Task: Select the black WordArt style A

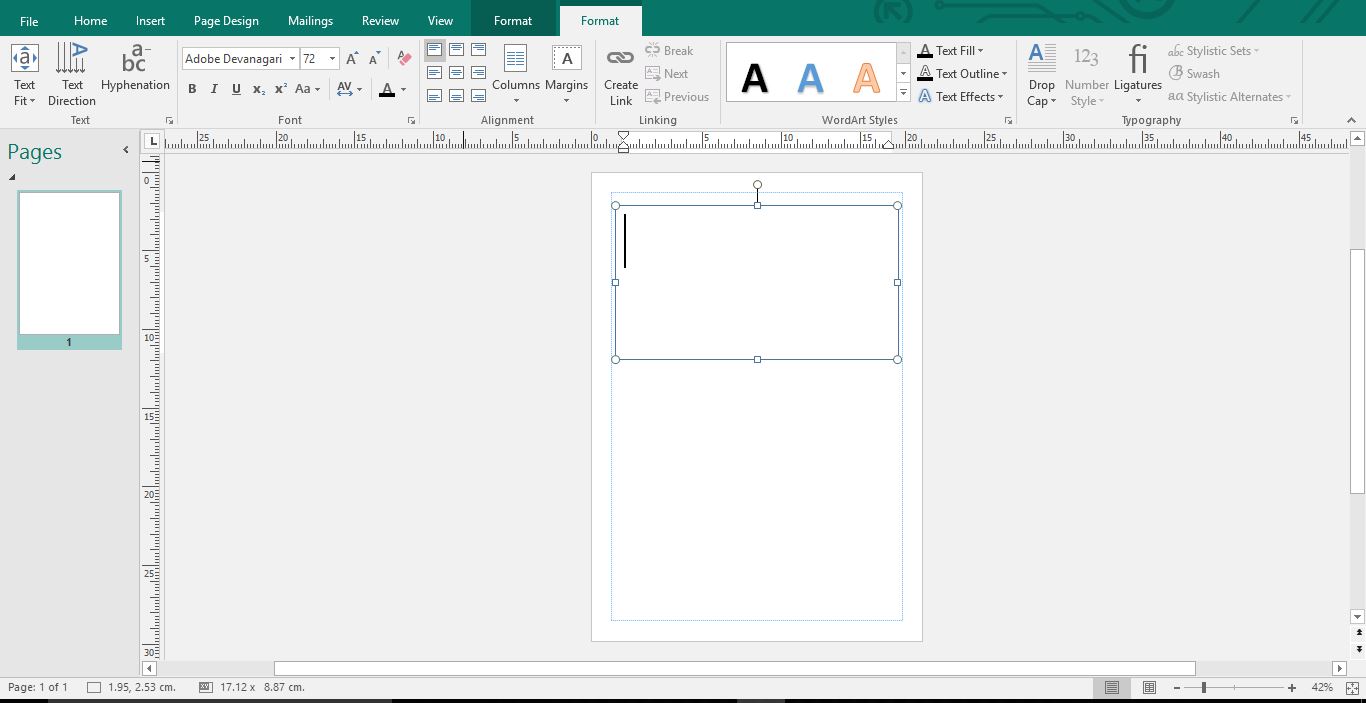Action: coord(755,77)
